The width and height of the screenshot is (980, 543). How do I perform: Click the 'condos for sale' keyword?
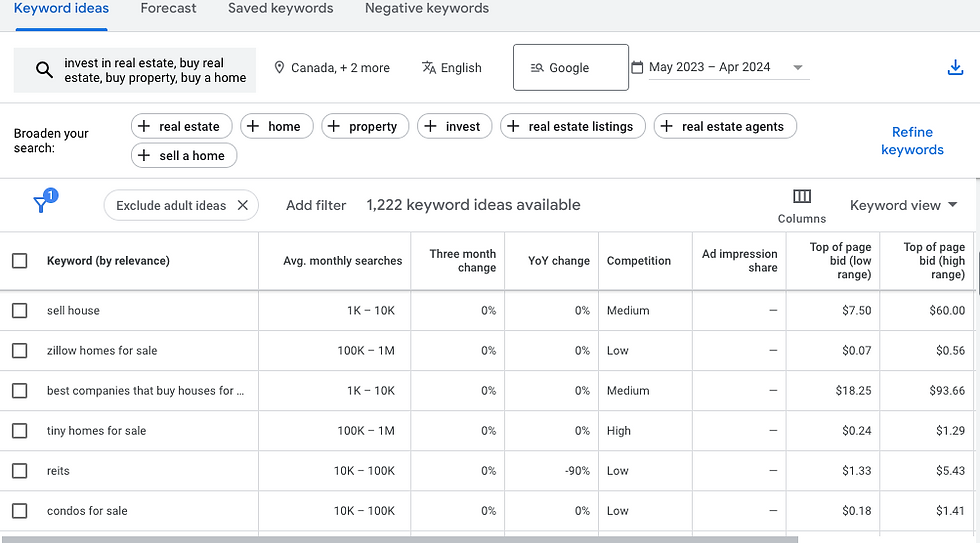point(87,511)
